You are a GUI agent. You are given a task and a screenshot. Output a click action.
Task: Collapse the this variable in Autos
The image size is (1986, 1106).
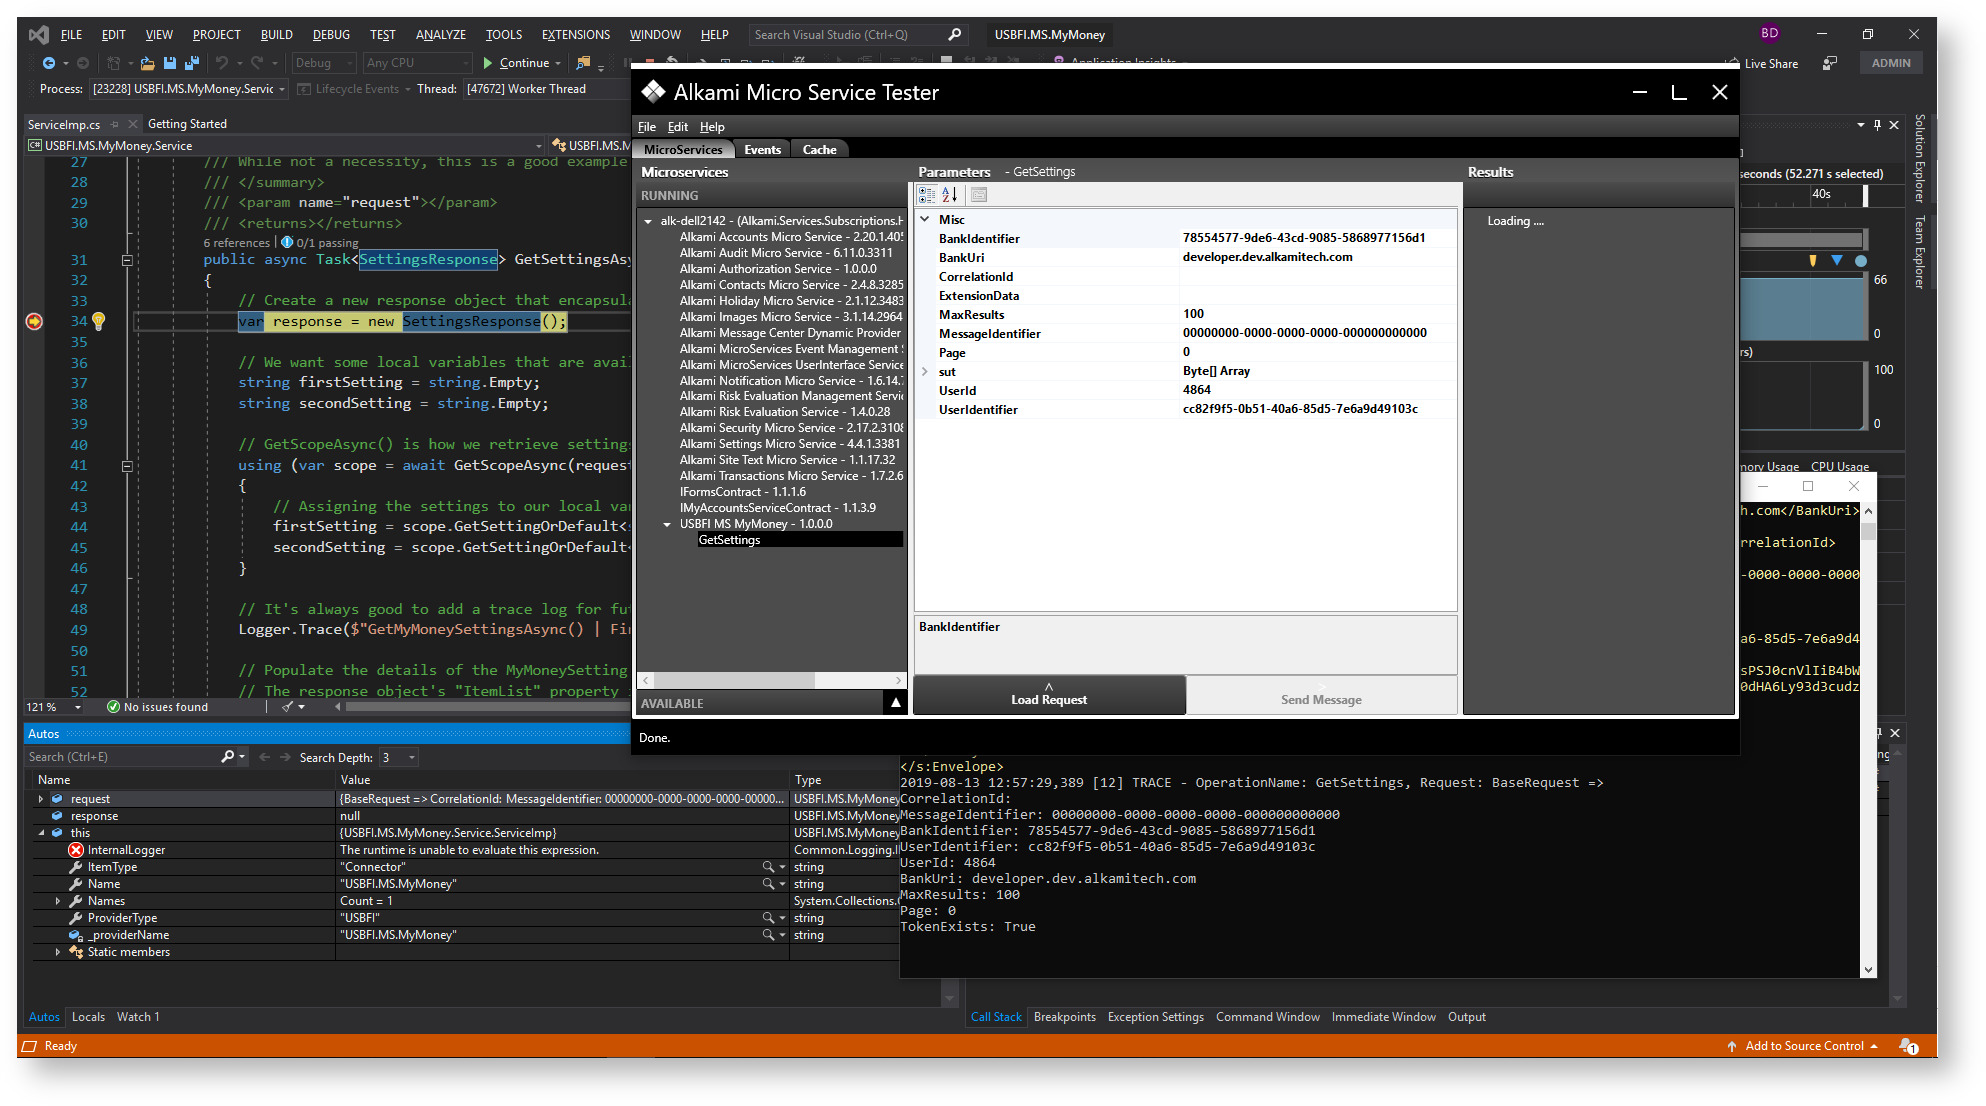[x=41, y=833]
